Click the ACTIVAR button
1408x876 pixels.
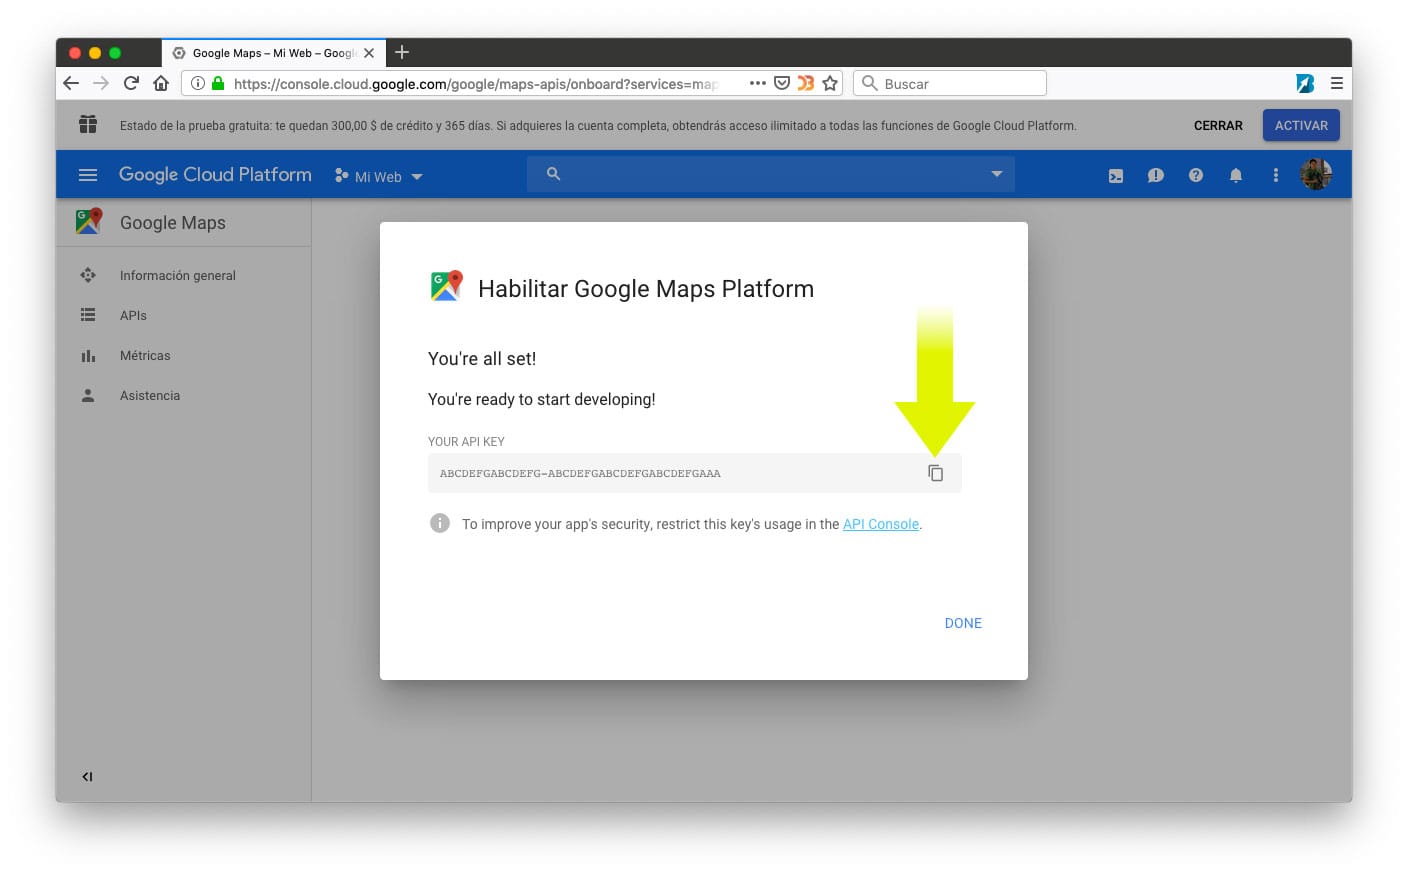(x=1301, y=125)
